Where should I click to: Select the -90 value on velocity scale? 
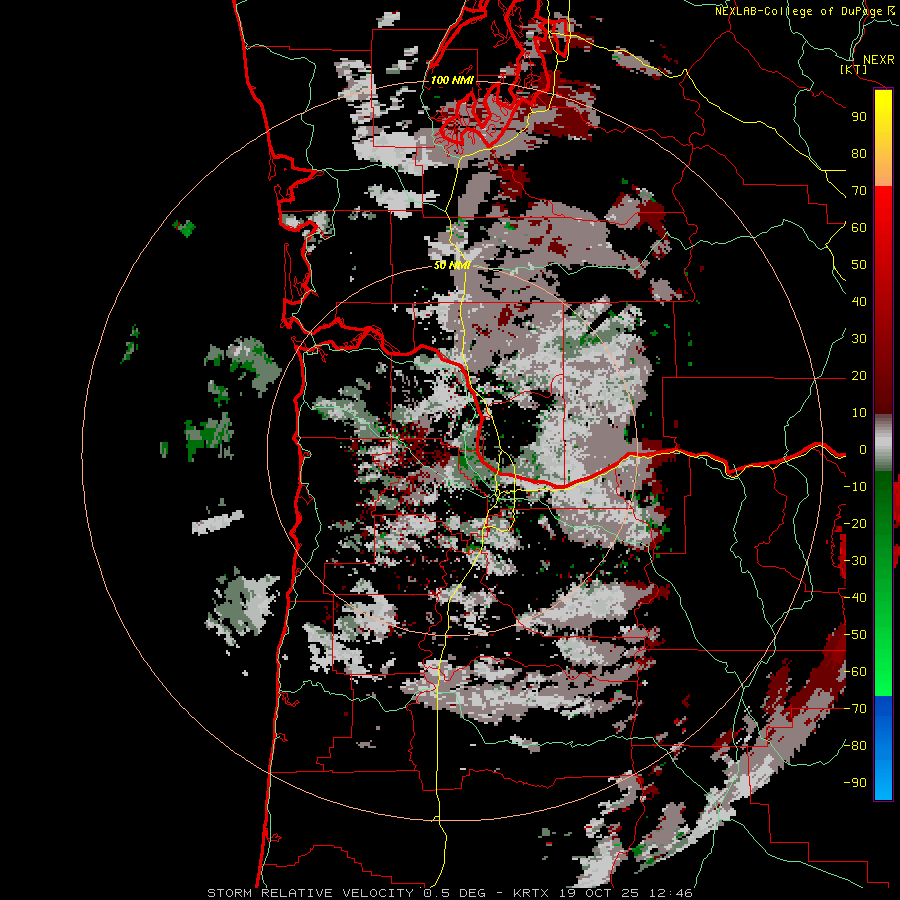tap(855, 783)
